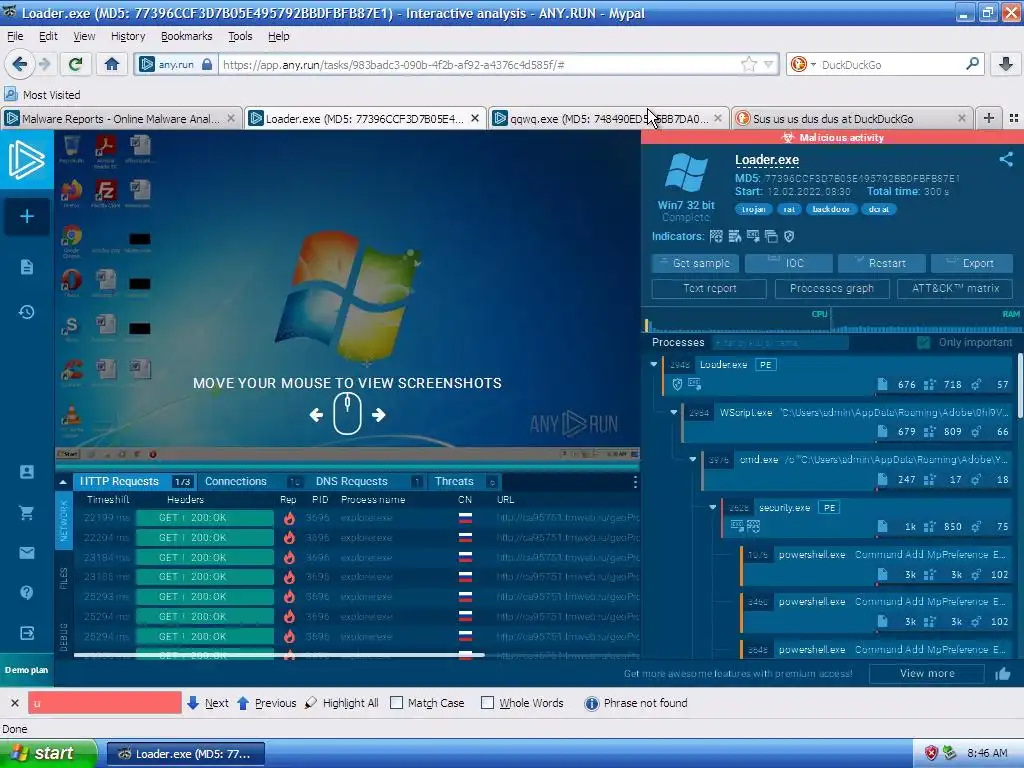Open the contact mail icon in sidebar
Screen dimensions: 1024x768
coord(27,553)
